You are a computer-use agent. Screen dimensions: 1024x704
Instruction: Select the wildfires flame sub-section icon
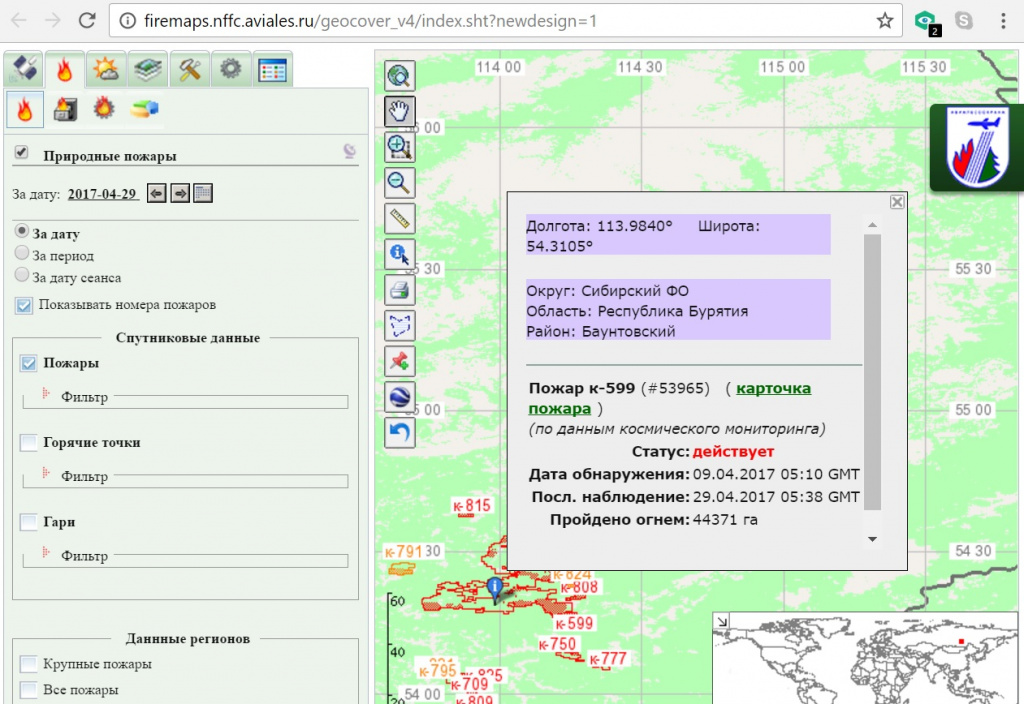pos(25,109)
